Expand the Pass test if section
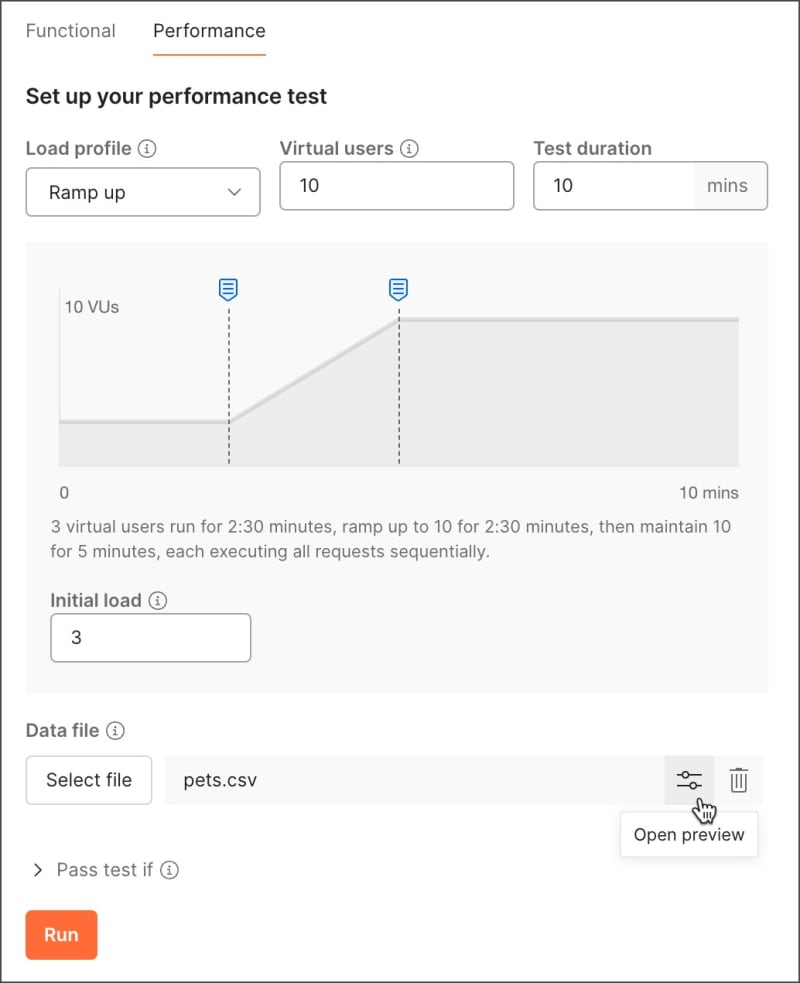The width and height of the screenshot is (800, 983). pyautogui.click(x=38, y=870)
